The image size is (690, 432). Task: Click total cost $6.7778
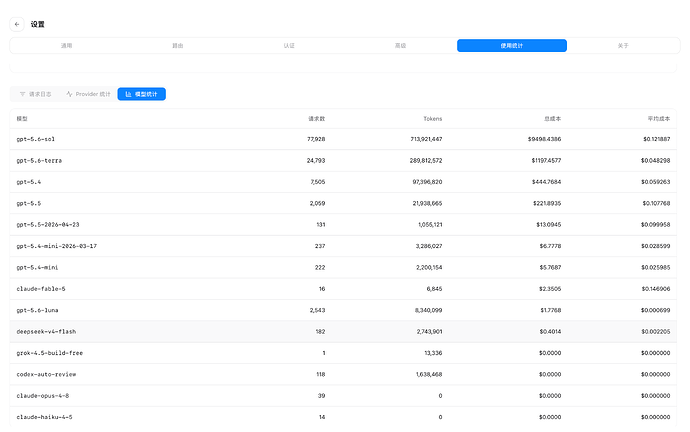[551, 246]
